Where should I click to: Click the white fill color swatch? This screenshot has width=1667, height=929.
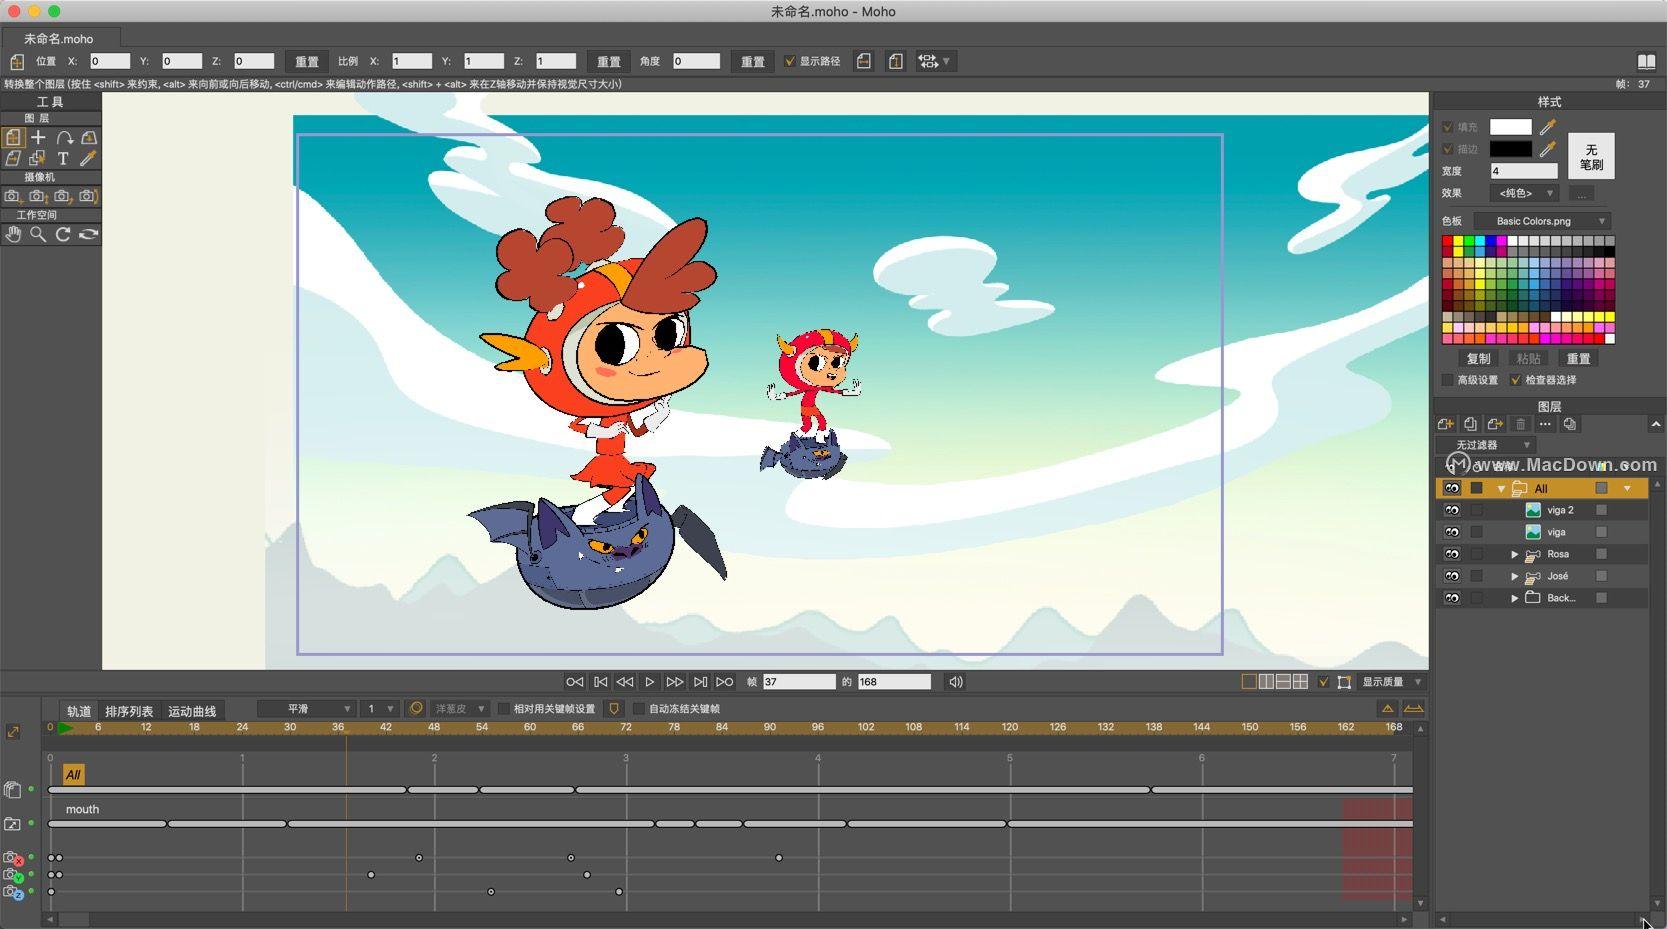1511,127
